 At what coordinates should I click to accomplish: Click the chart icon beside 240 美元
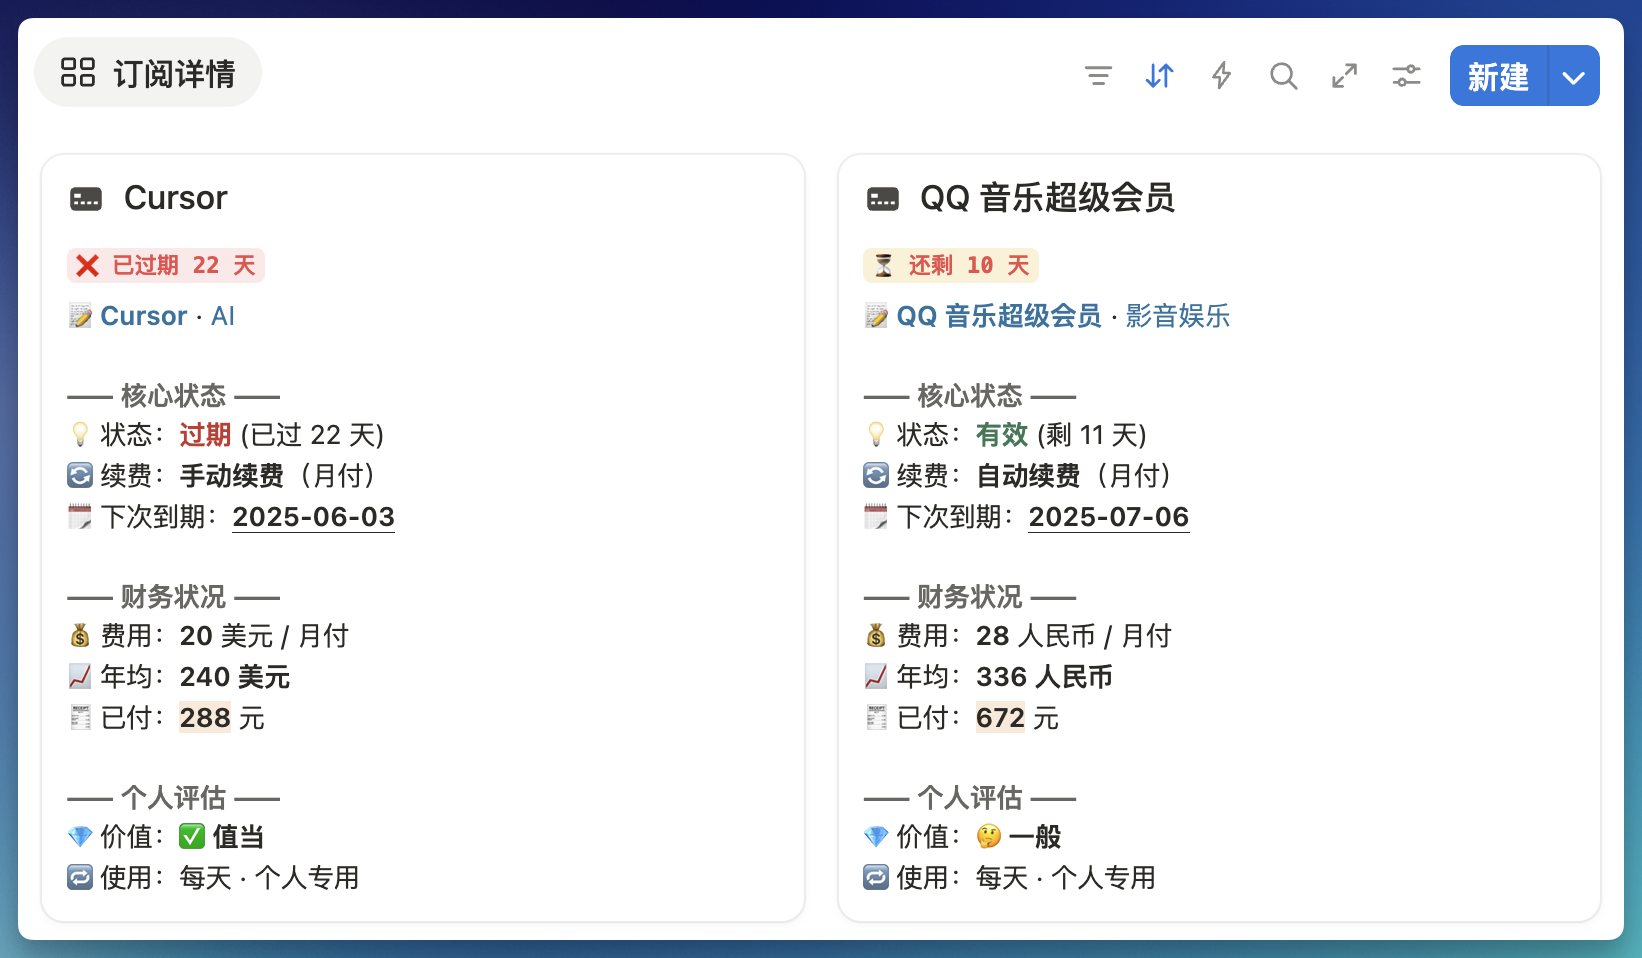(80, 676)
